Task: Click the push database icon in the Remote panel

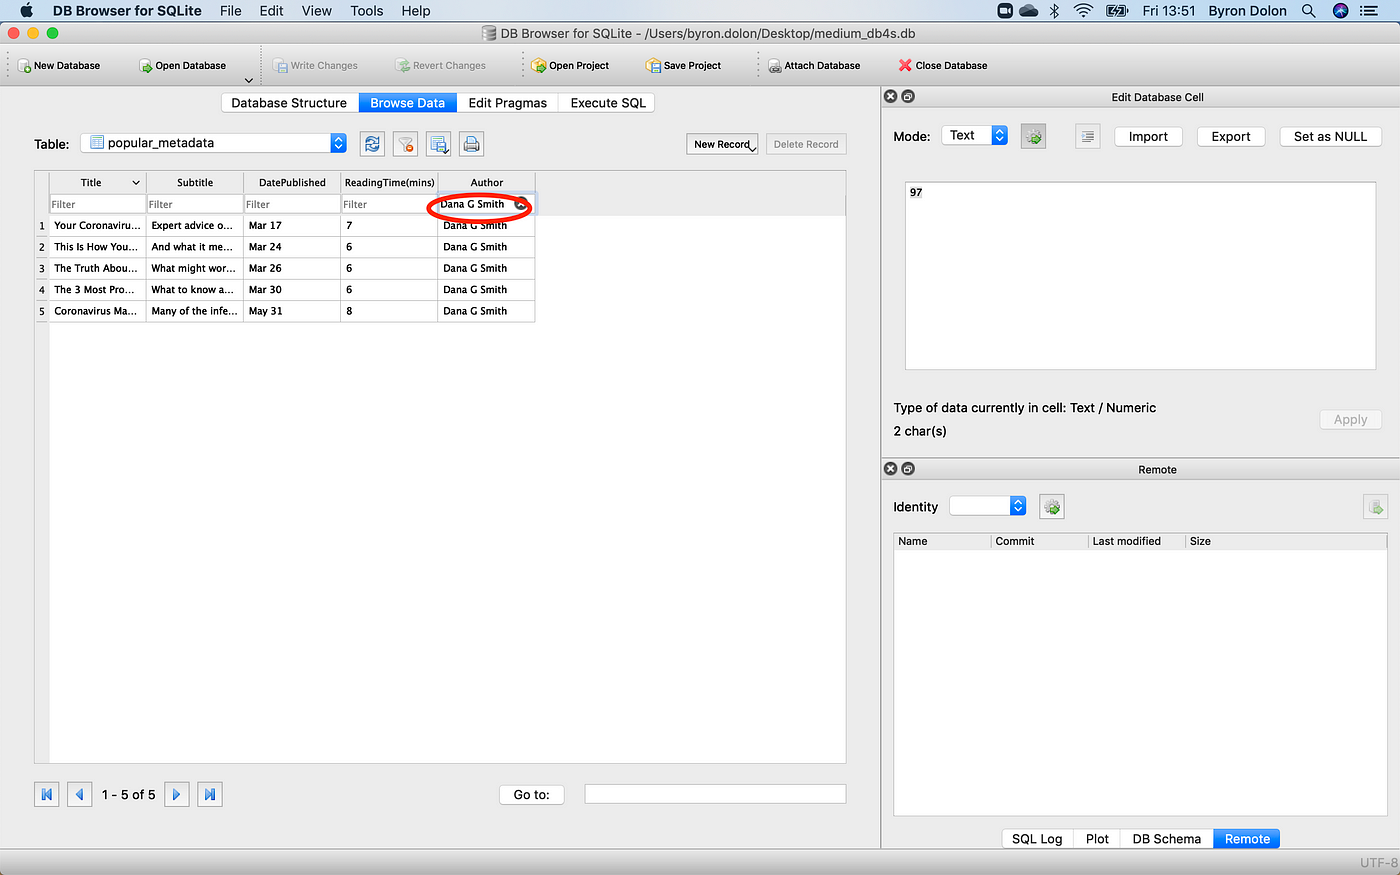Action: (x=1376, y=507)
